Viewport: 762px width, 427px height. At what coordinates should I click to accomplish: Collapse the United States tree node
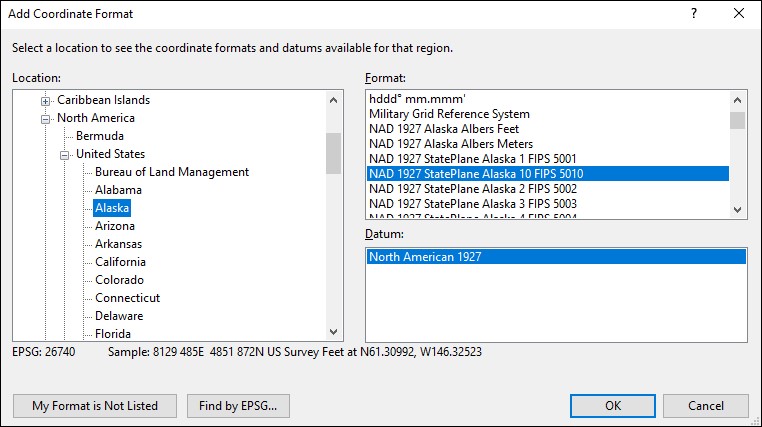tap(64, 154)
